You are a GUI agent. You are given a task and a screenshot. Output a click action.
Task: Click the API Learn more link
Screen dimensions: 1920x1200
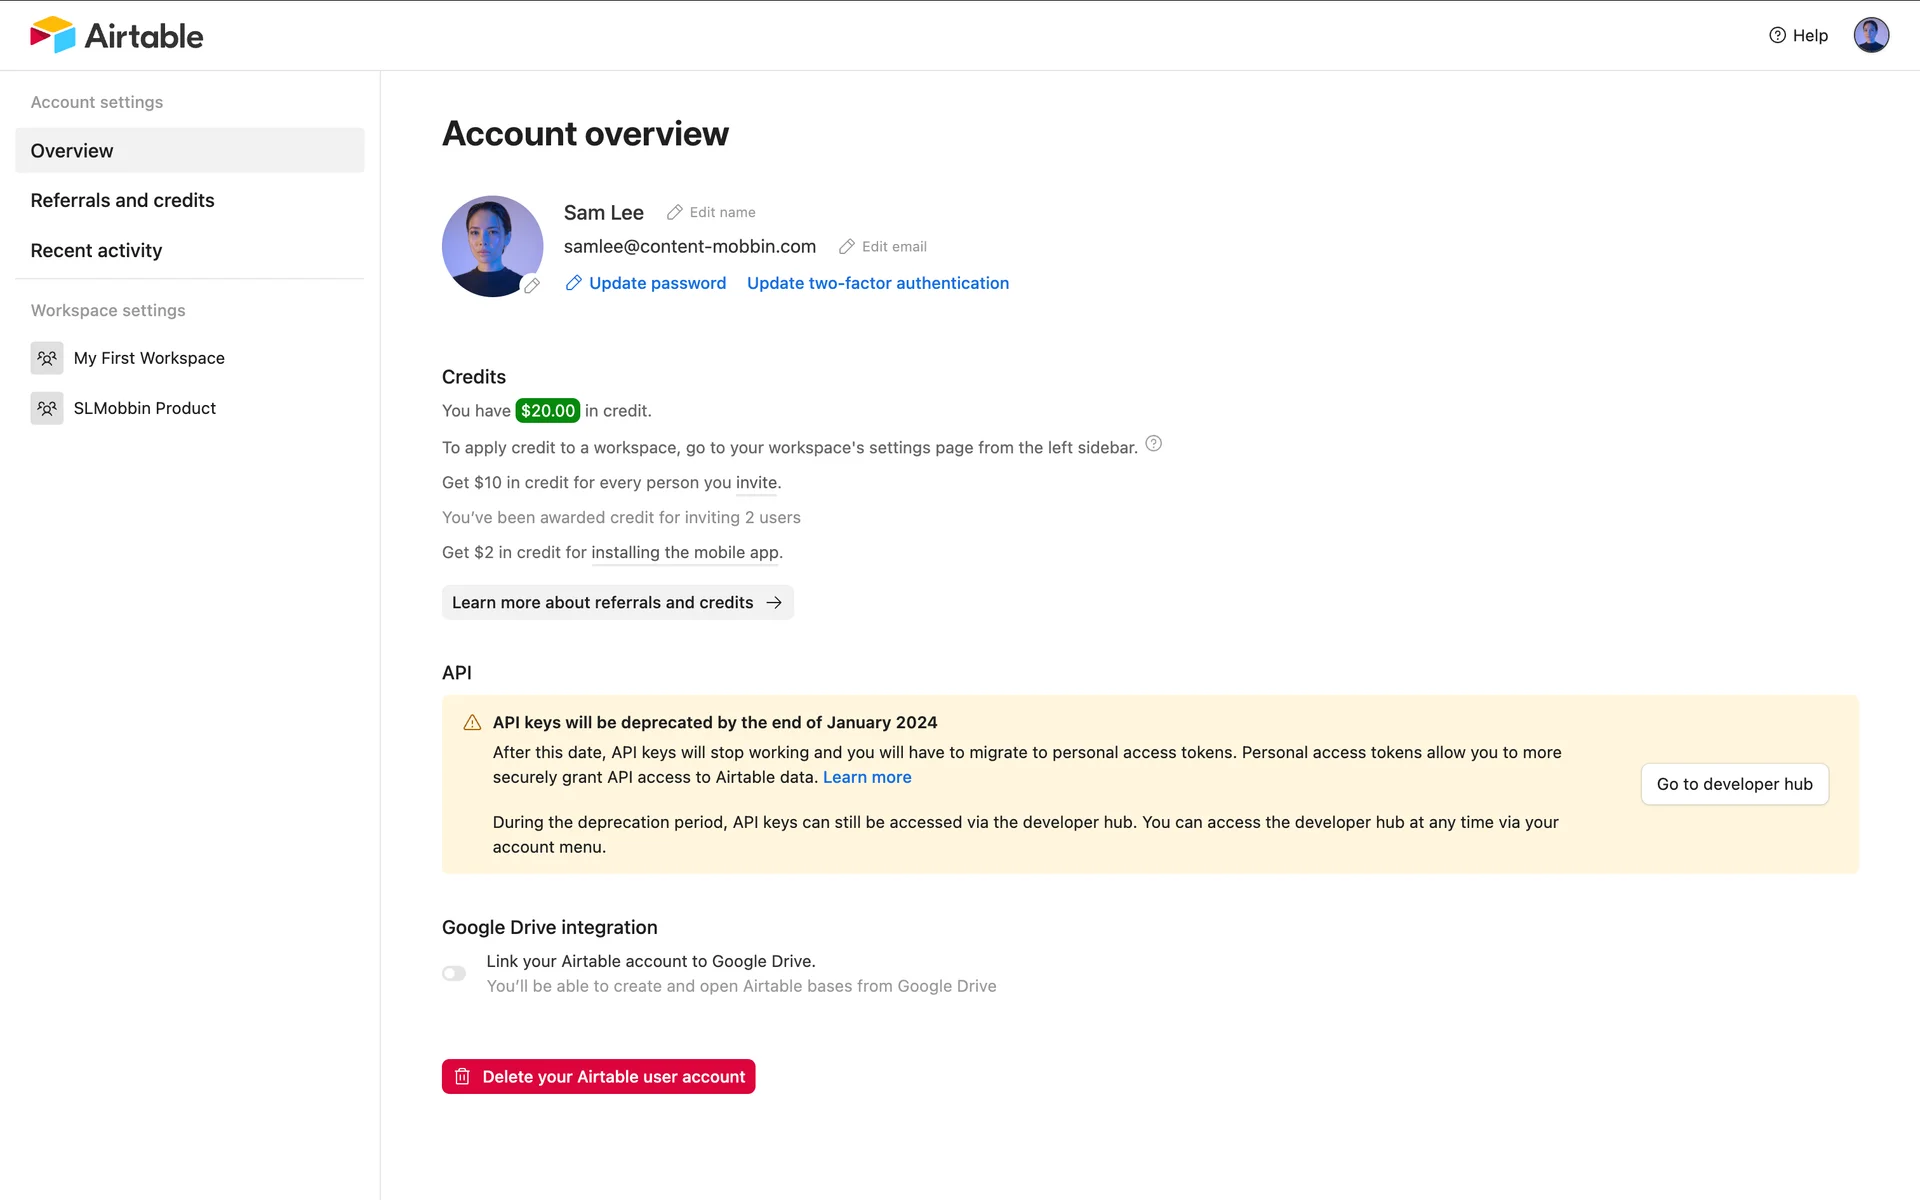tap(867, 778)
